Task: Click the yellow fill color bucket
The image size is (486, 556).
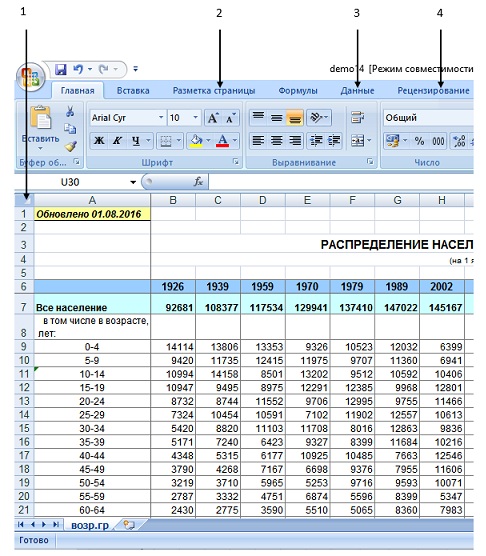Action: pos(196,141)
